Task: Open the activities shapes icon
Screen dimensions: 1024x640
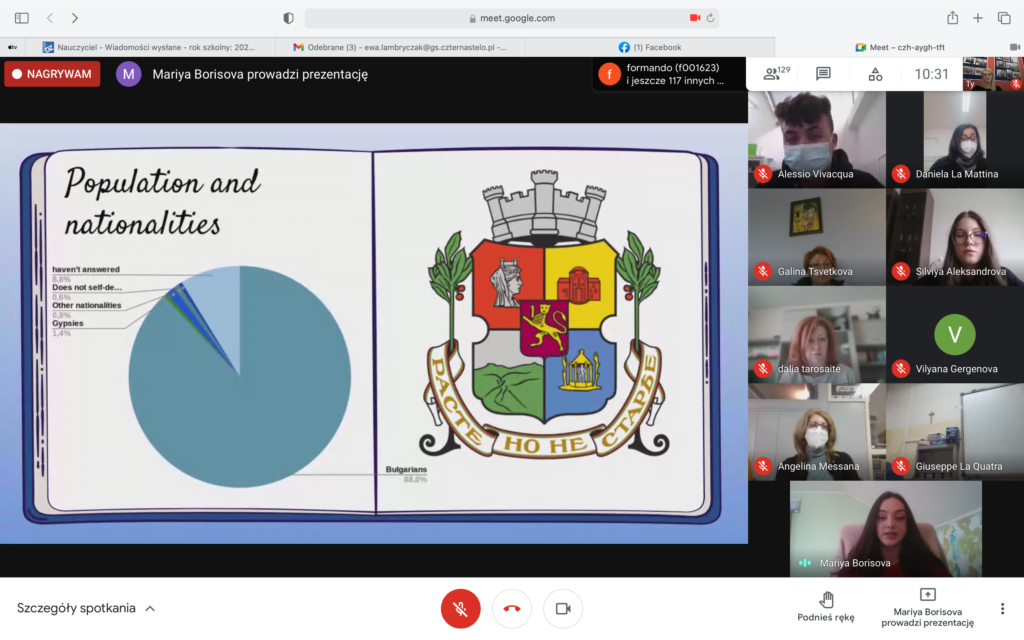Action: 875,74
